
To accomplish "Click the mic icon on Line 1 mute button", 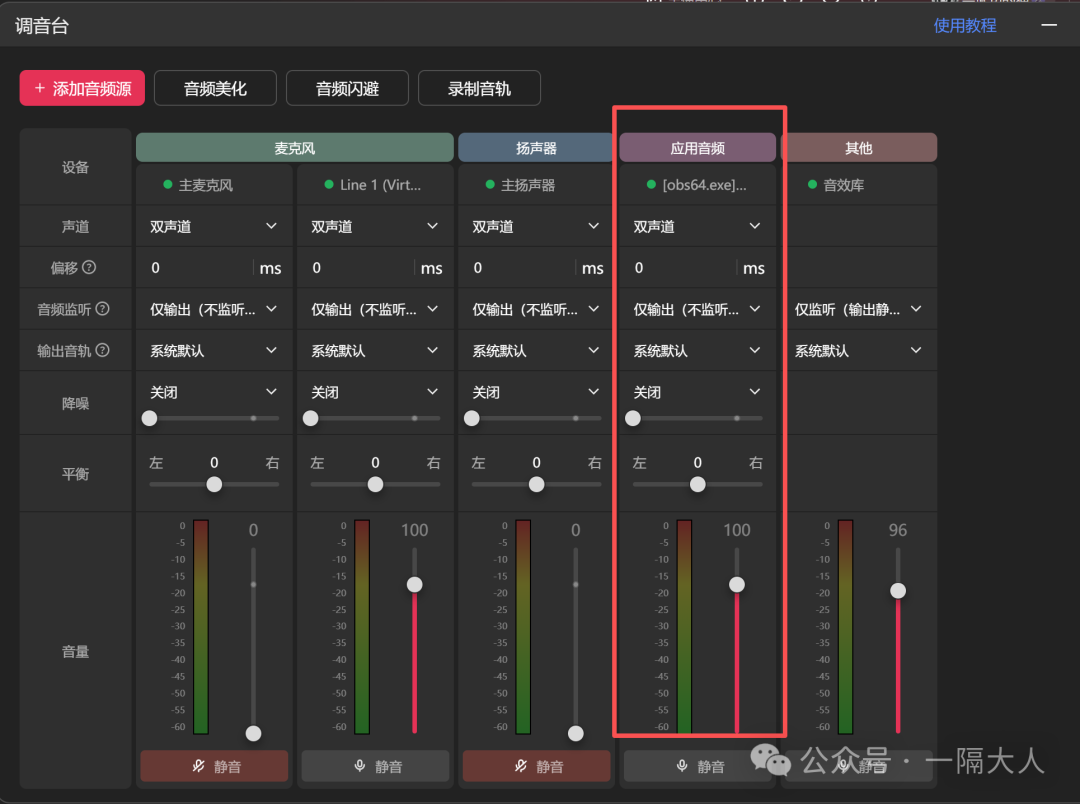I will [357, 766].
